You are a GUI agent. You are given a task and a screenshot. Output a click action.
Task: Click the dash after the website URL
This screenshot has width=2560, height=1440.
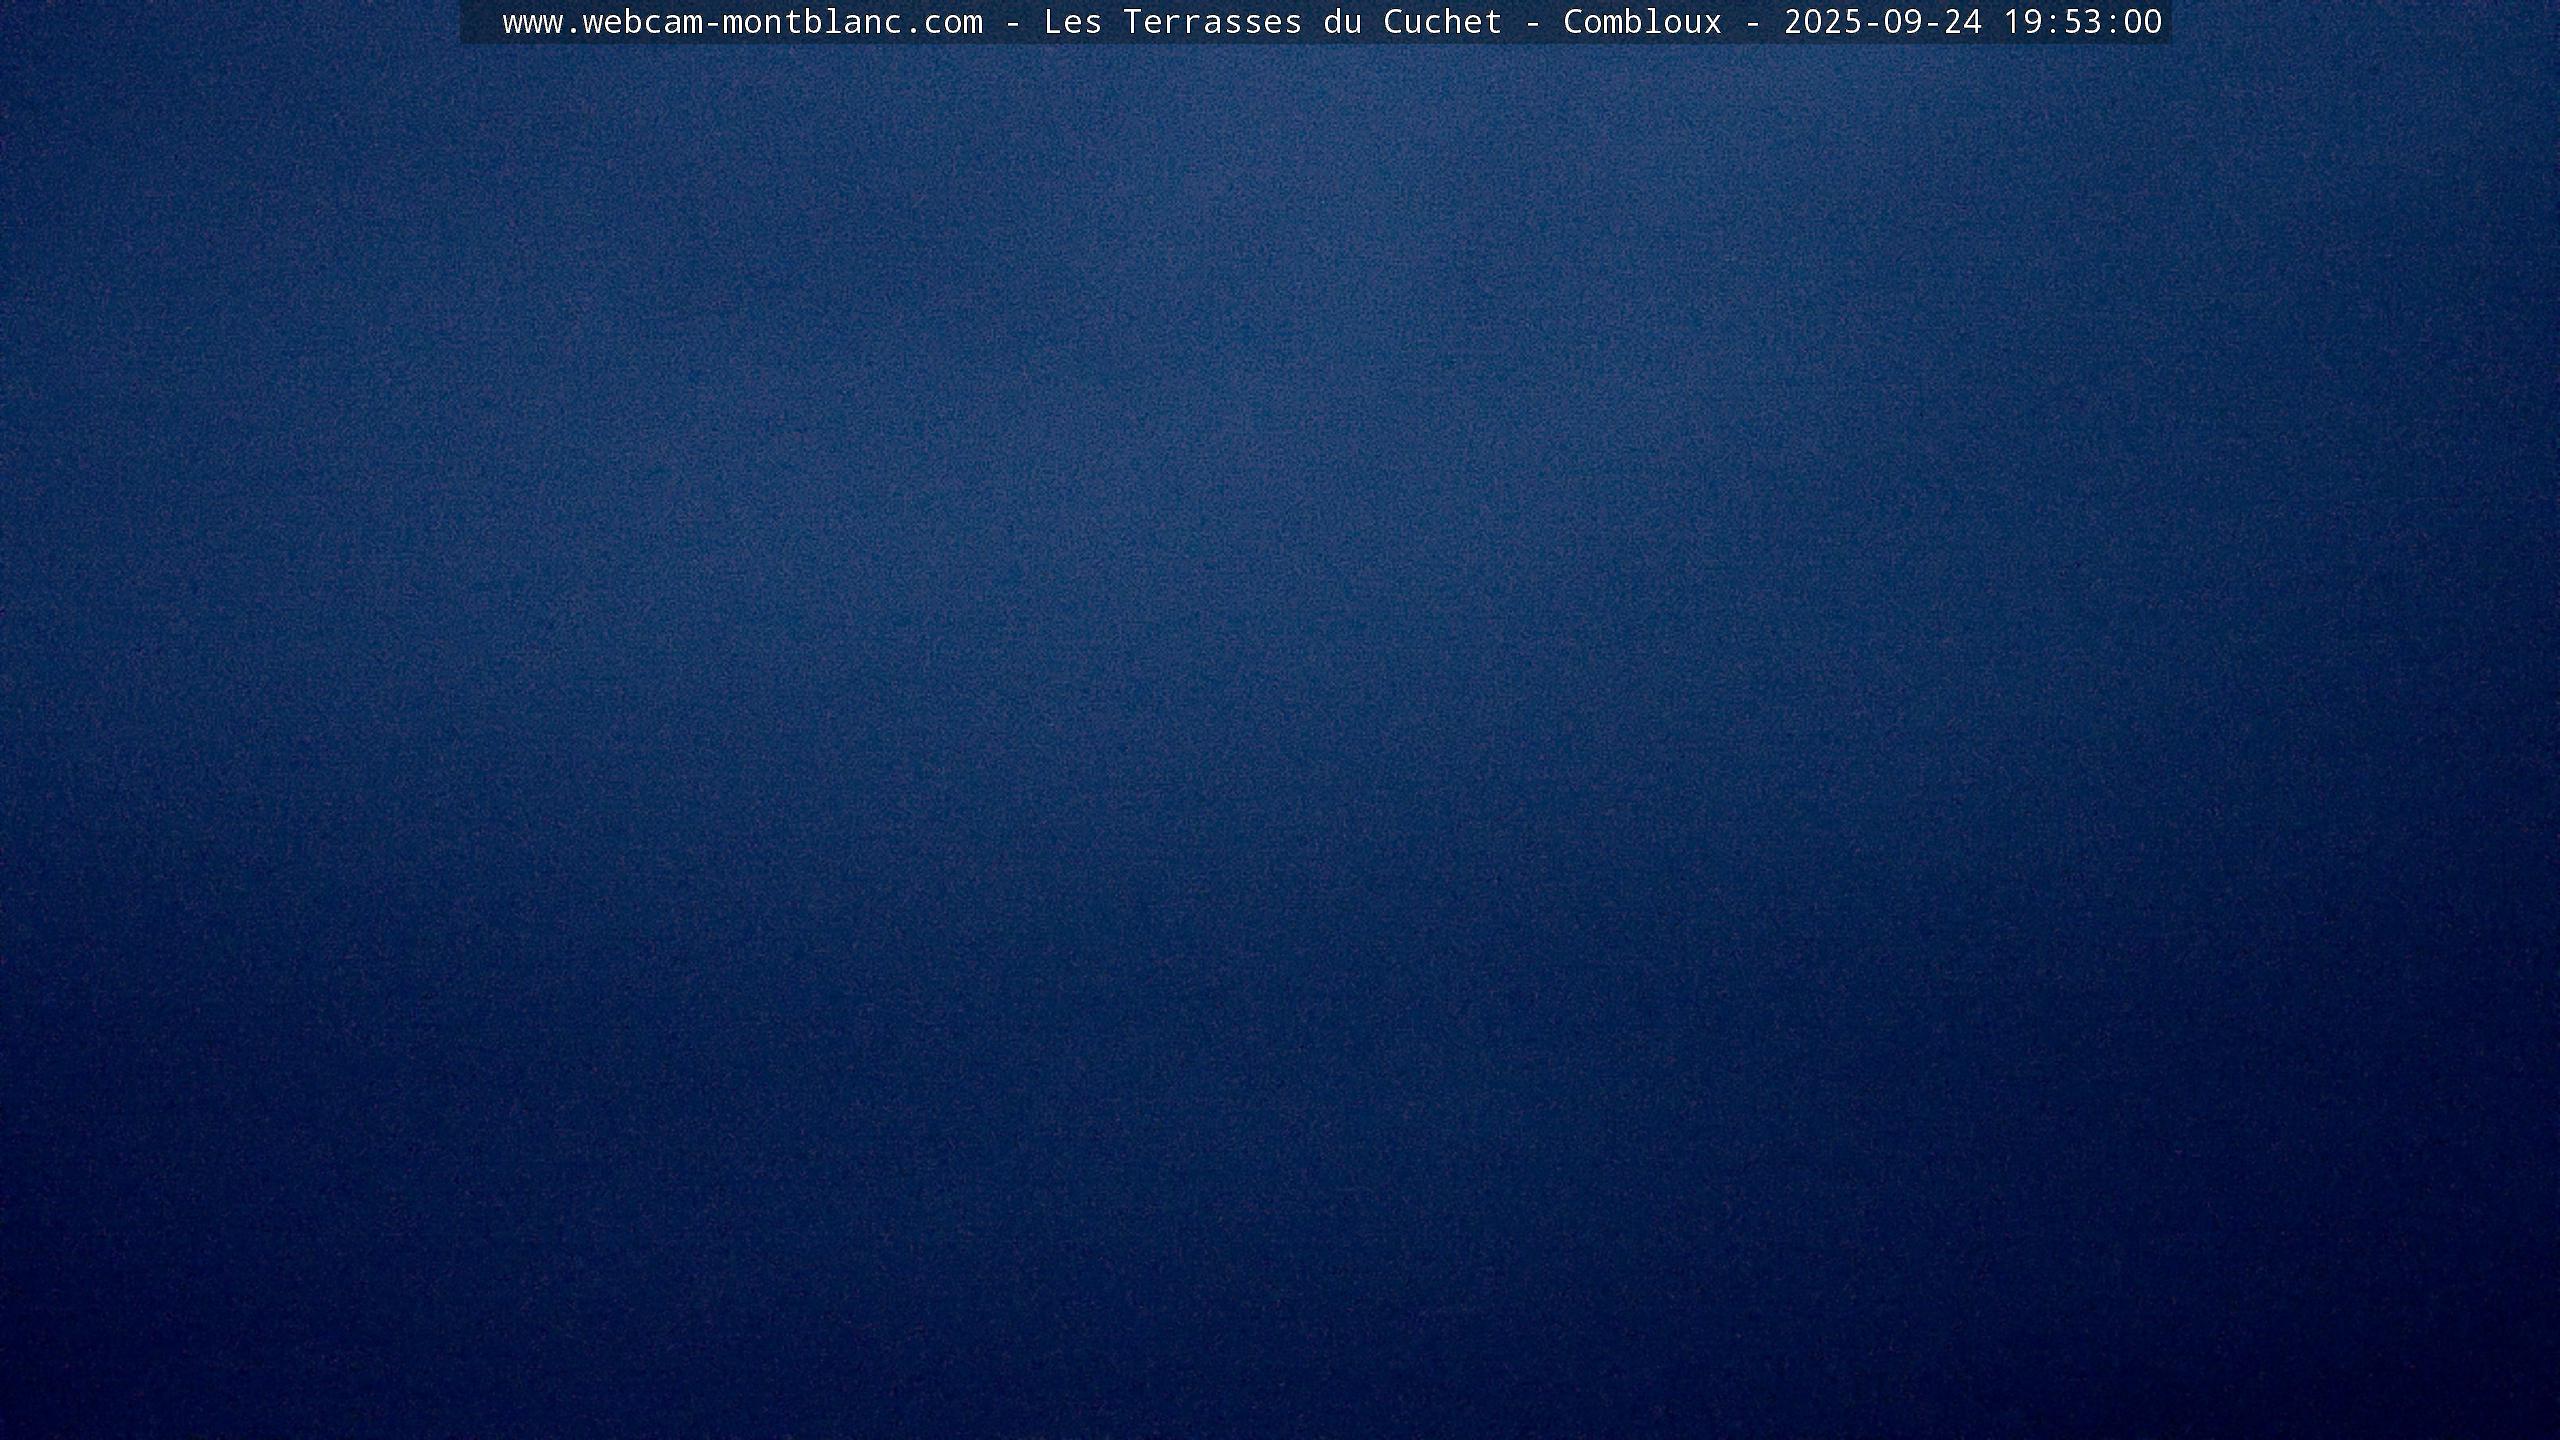pyautogui.click(x=1012, y=22)
